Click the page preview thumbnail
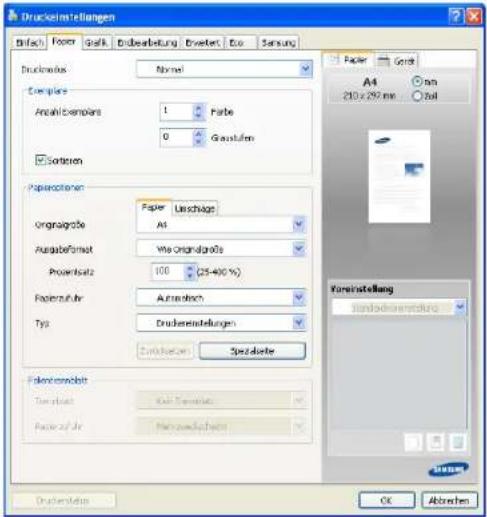 tap(399, 176)
